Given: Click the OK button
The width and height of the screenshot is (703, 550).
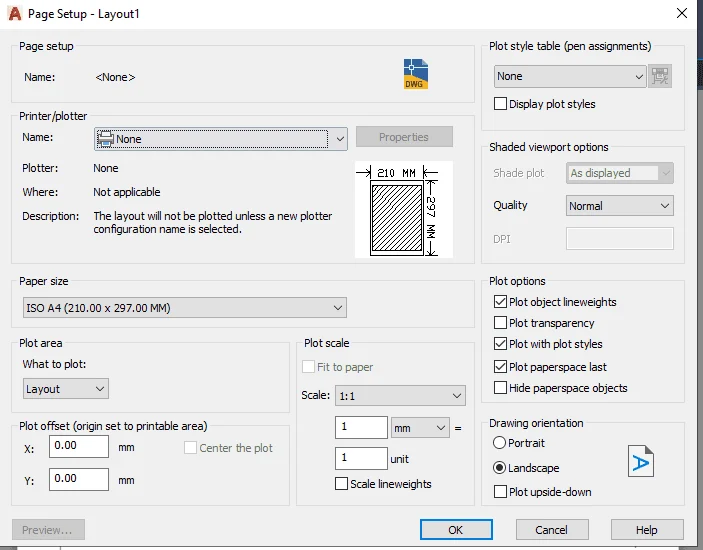Looking at the screenshot, I should (456, 530).
